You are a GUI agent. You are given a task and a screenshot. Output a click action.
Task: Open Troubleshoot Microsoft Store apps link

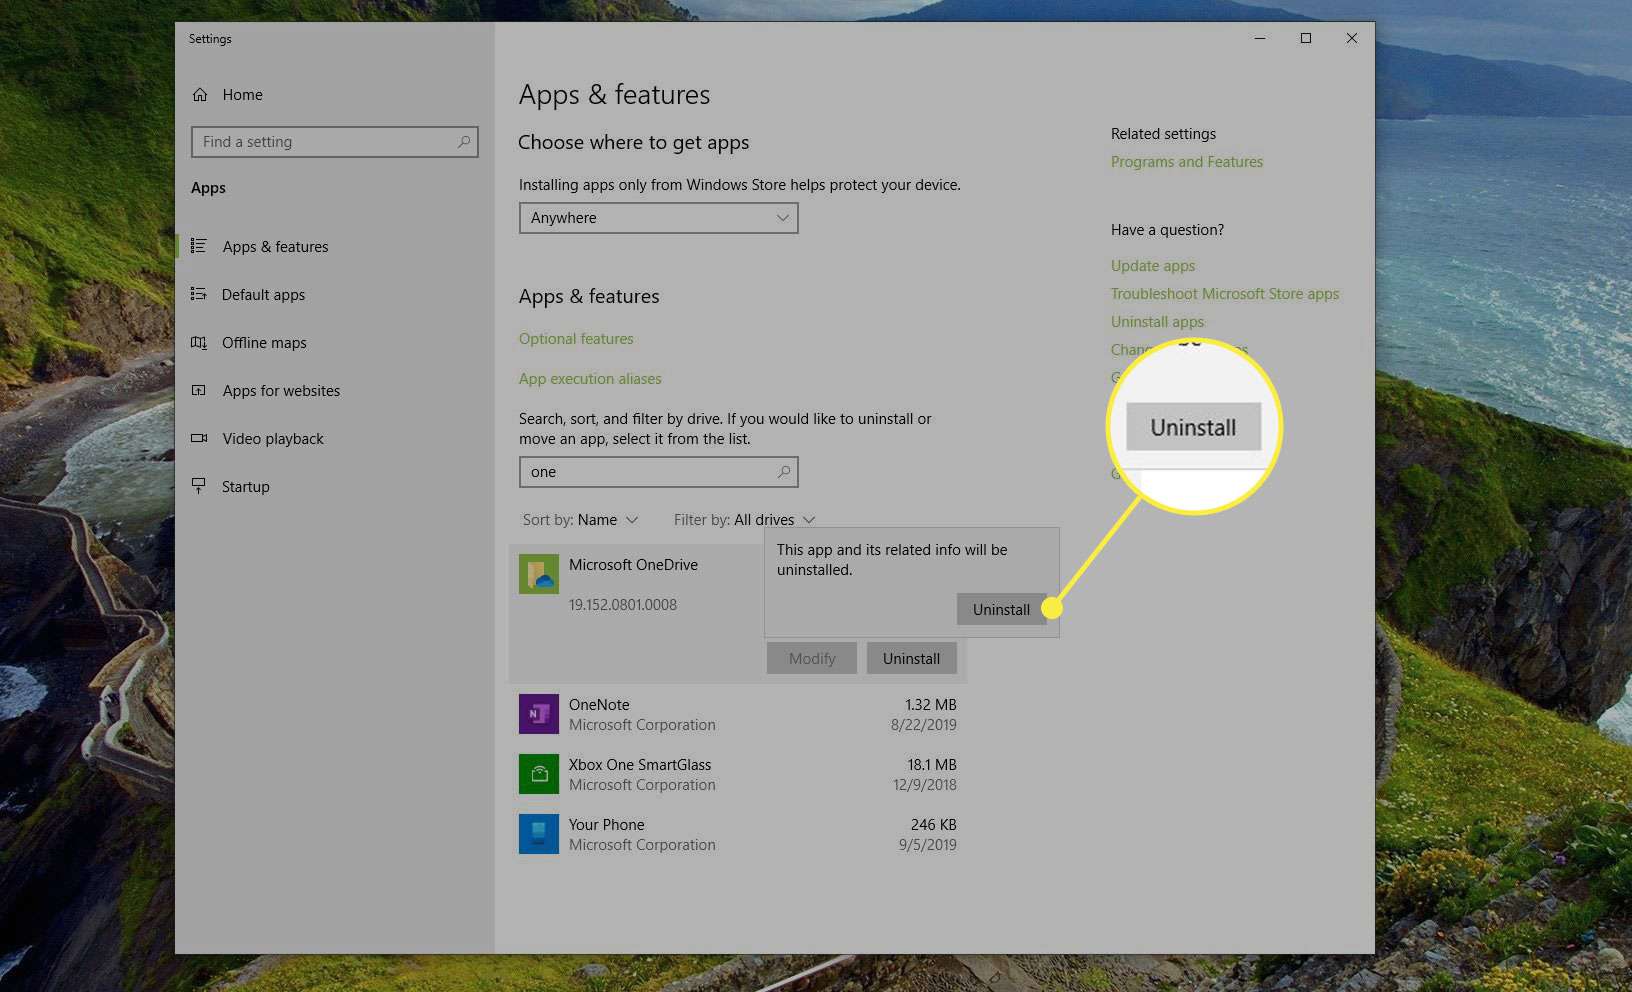1225,294
